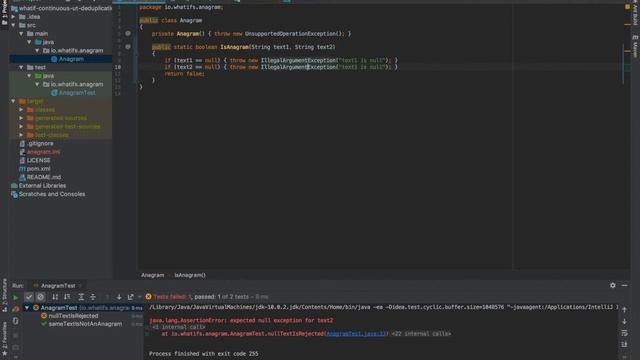Sort test results by duration
The height and width of the screenshot is (360, 640).
(67, 297)
